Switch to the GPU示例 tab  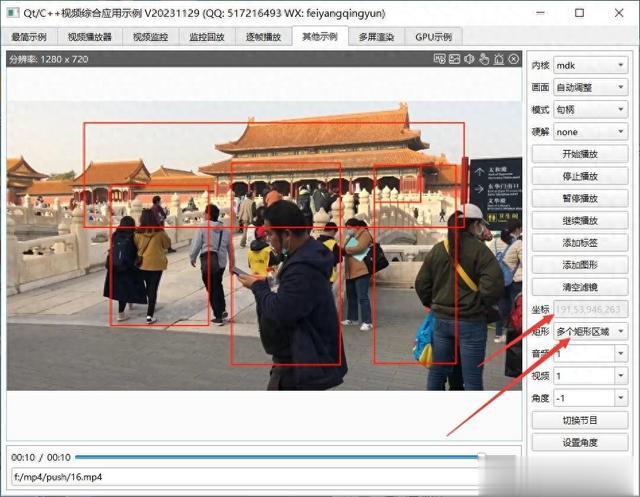coord(433,37)
